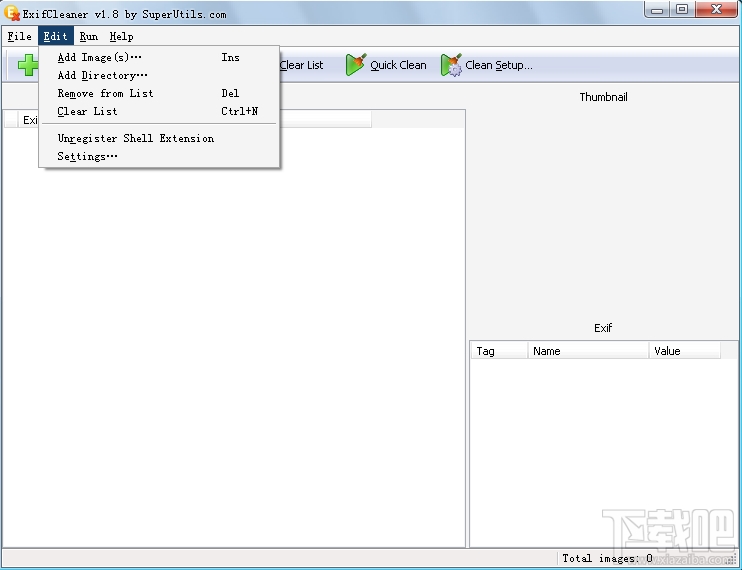Click the Quick Clean toolbar label
Viewport: 742px width, 570px height.
point(398,65)
